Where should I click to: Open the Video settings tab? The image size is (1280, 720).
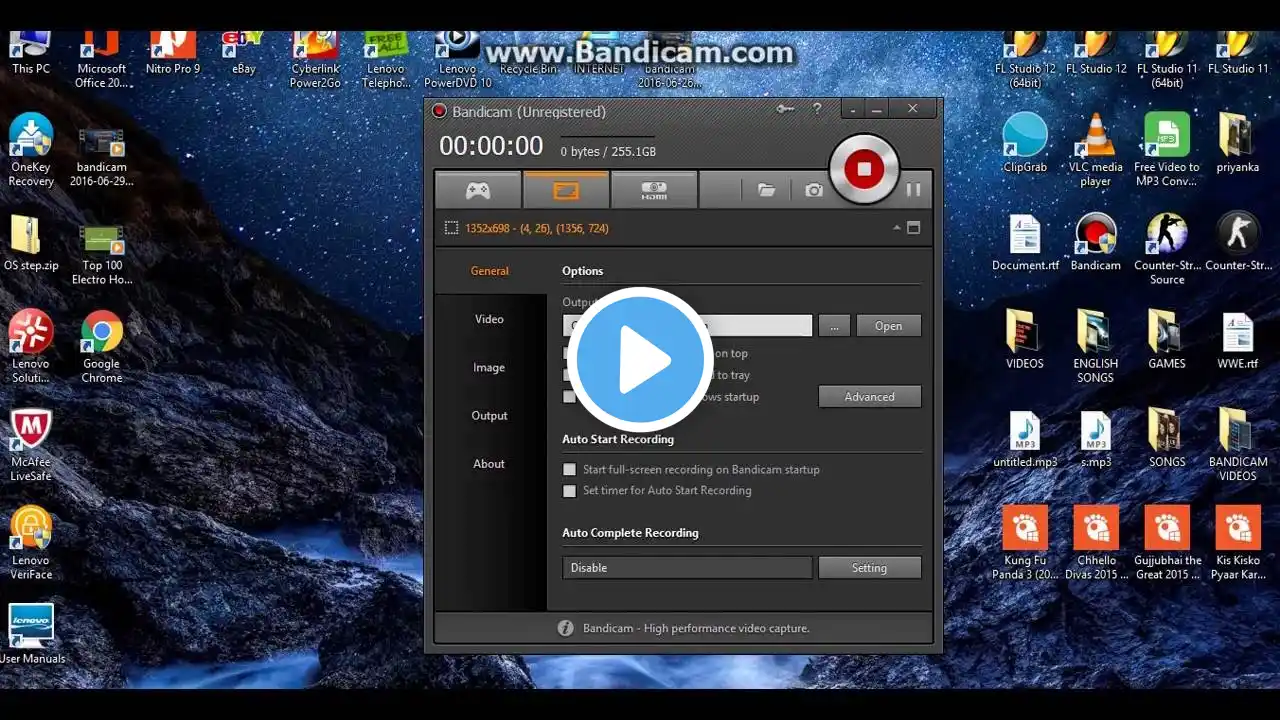coord(489,319)
